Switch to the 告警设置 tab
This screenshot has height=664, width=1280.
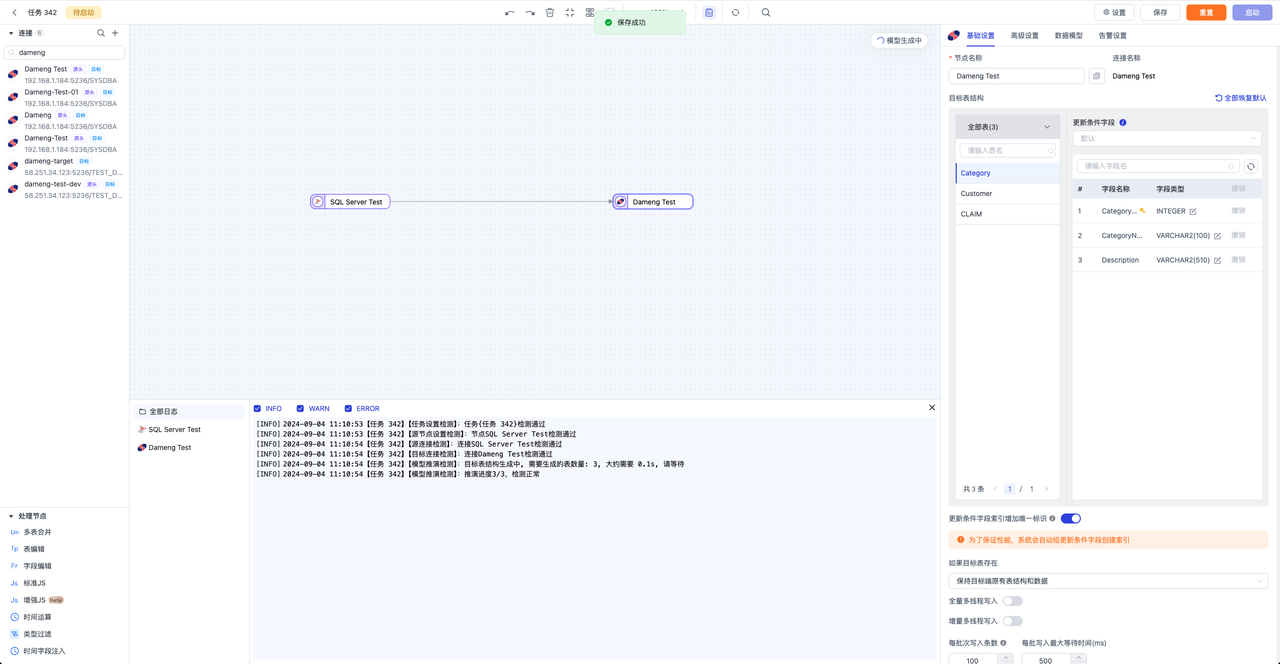pos(1112,36)
